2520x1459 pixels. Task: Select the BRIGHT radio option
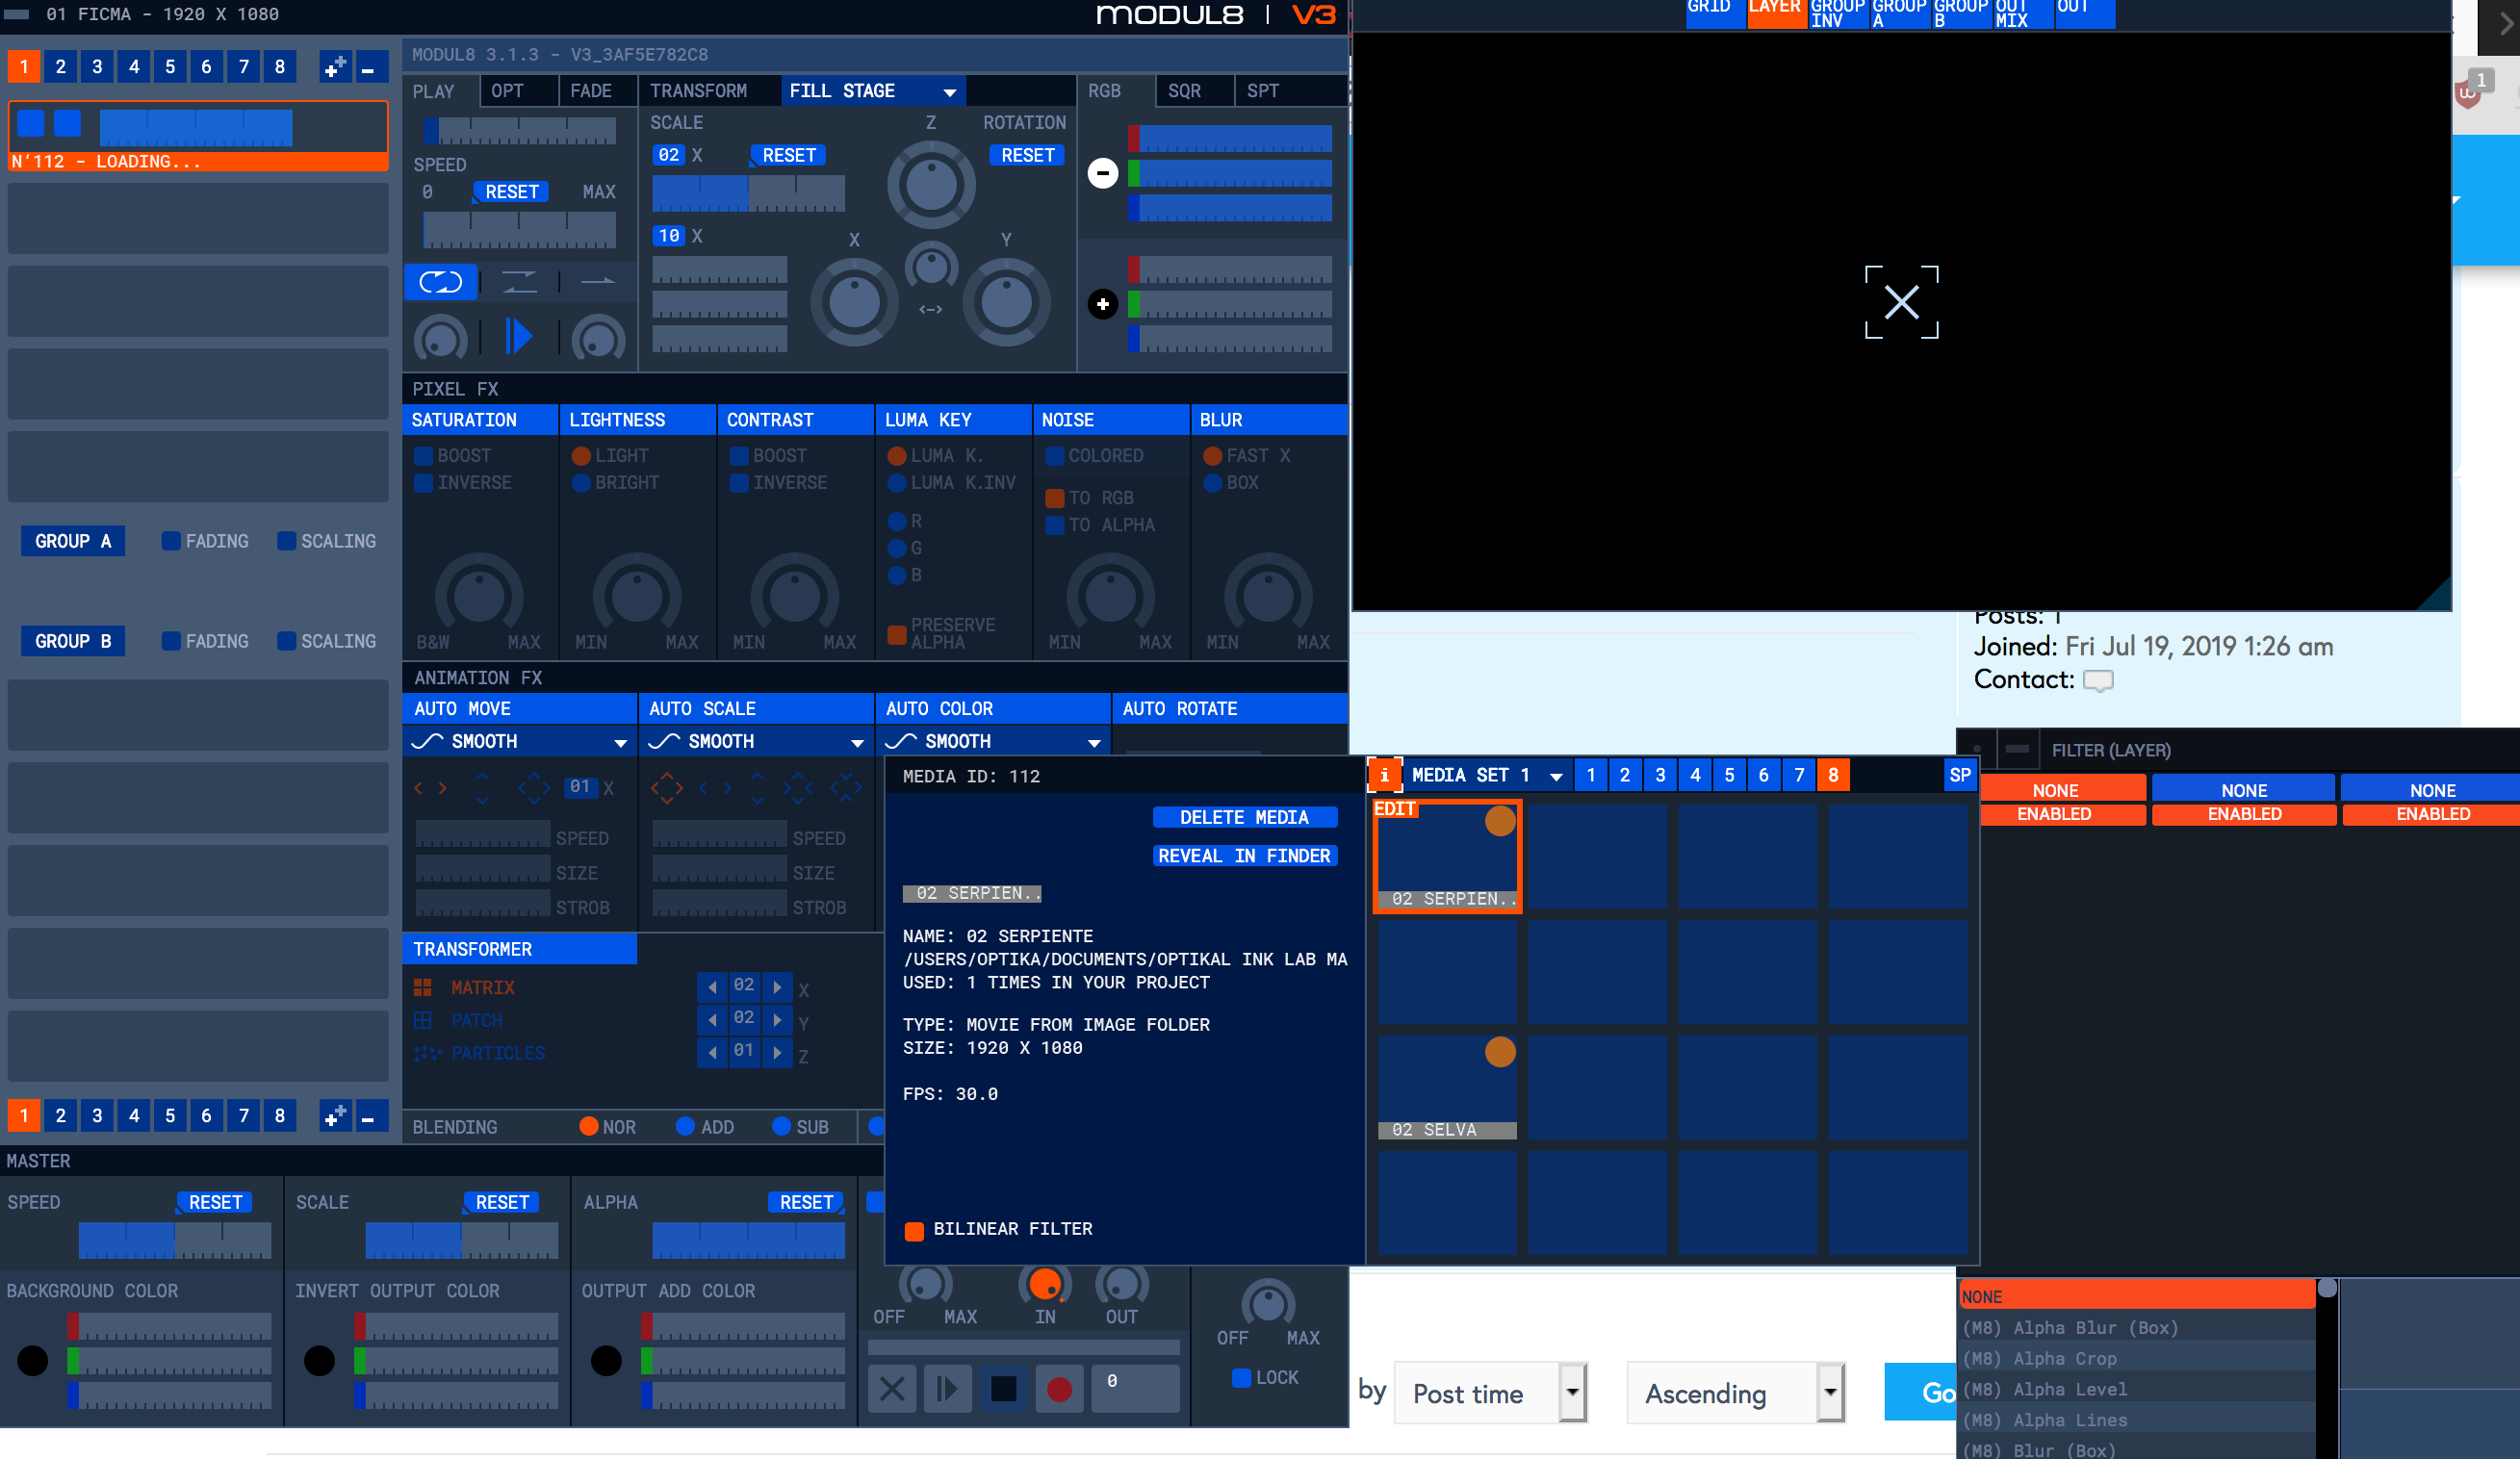[580, 483]
